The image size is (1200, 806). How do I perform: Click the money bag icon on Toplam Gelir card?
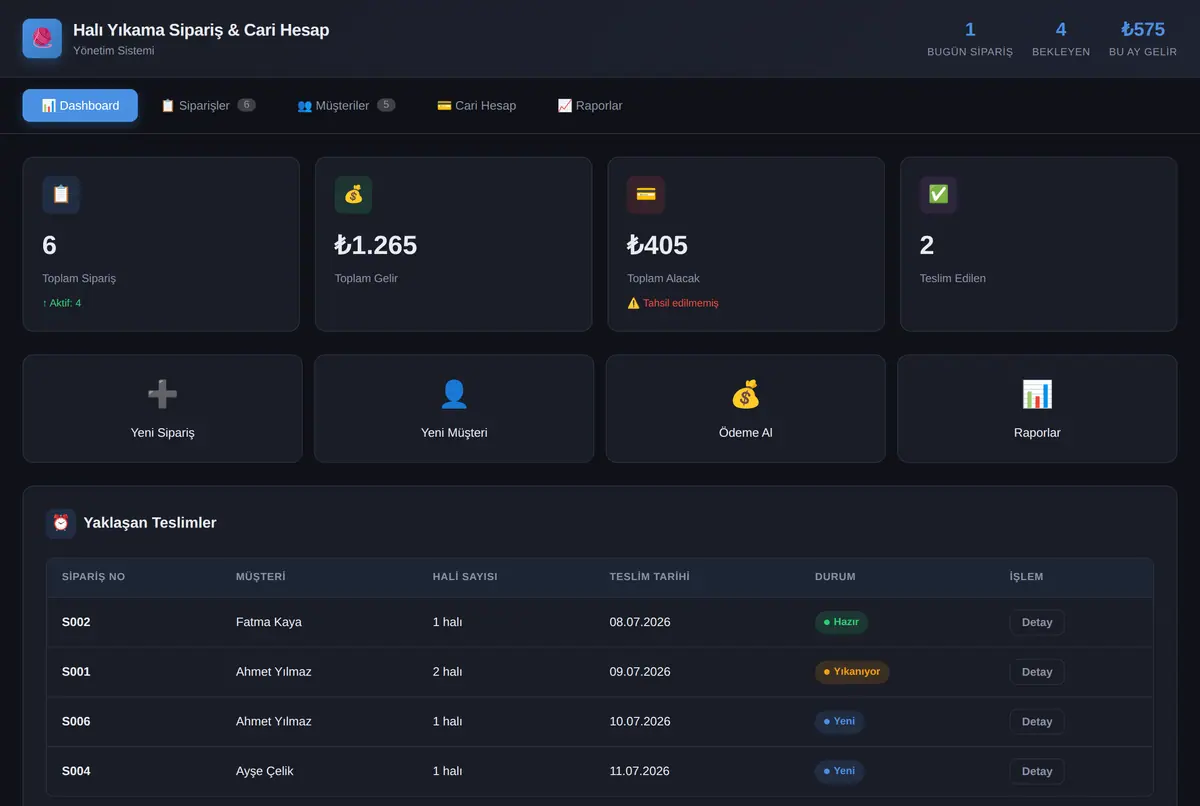click(353, 195)
